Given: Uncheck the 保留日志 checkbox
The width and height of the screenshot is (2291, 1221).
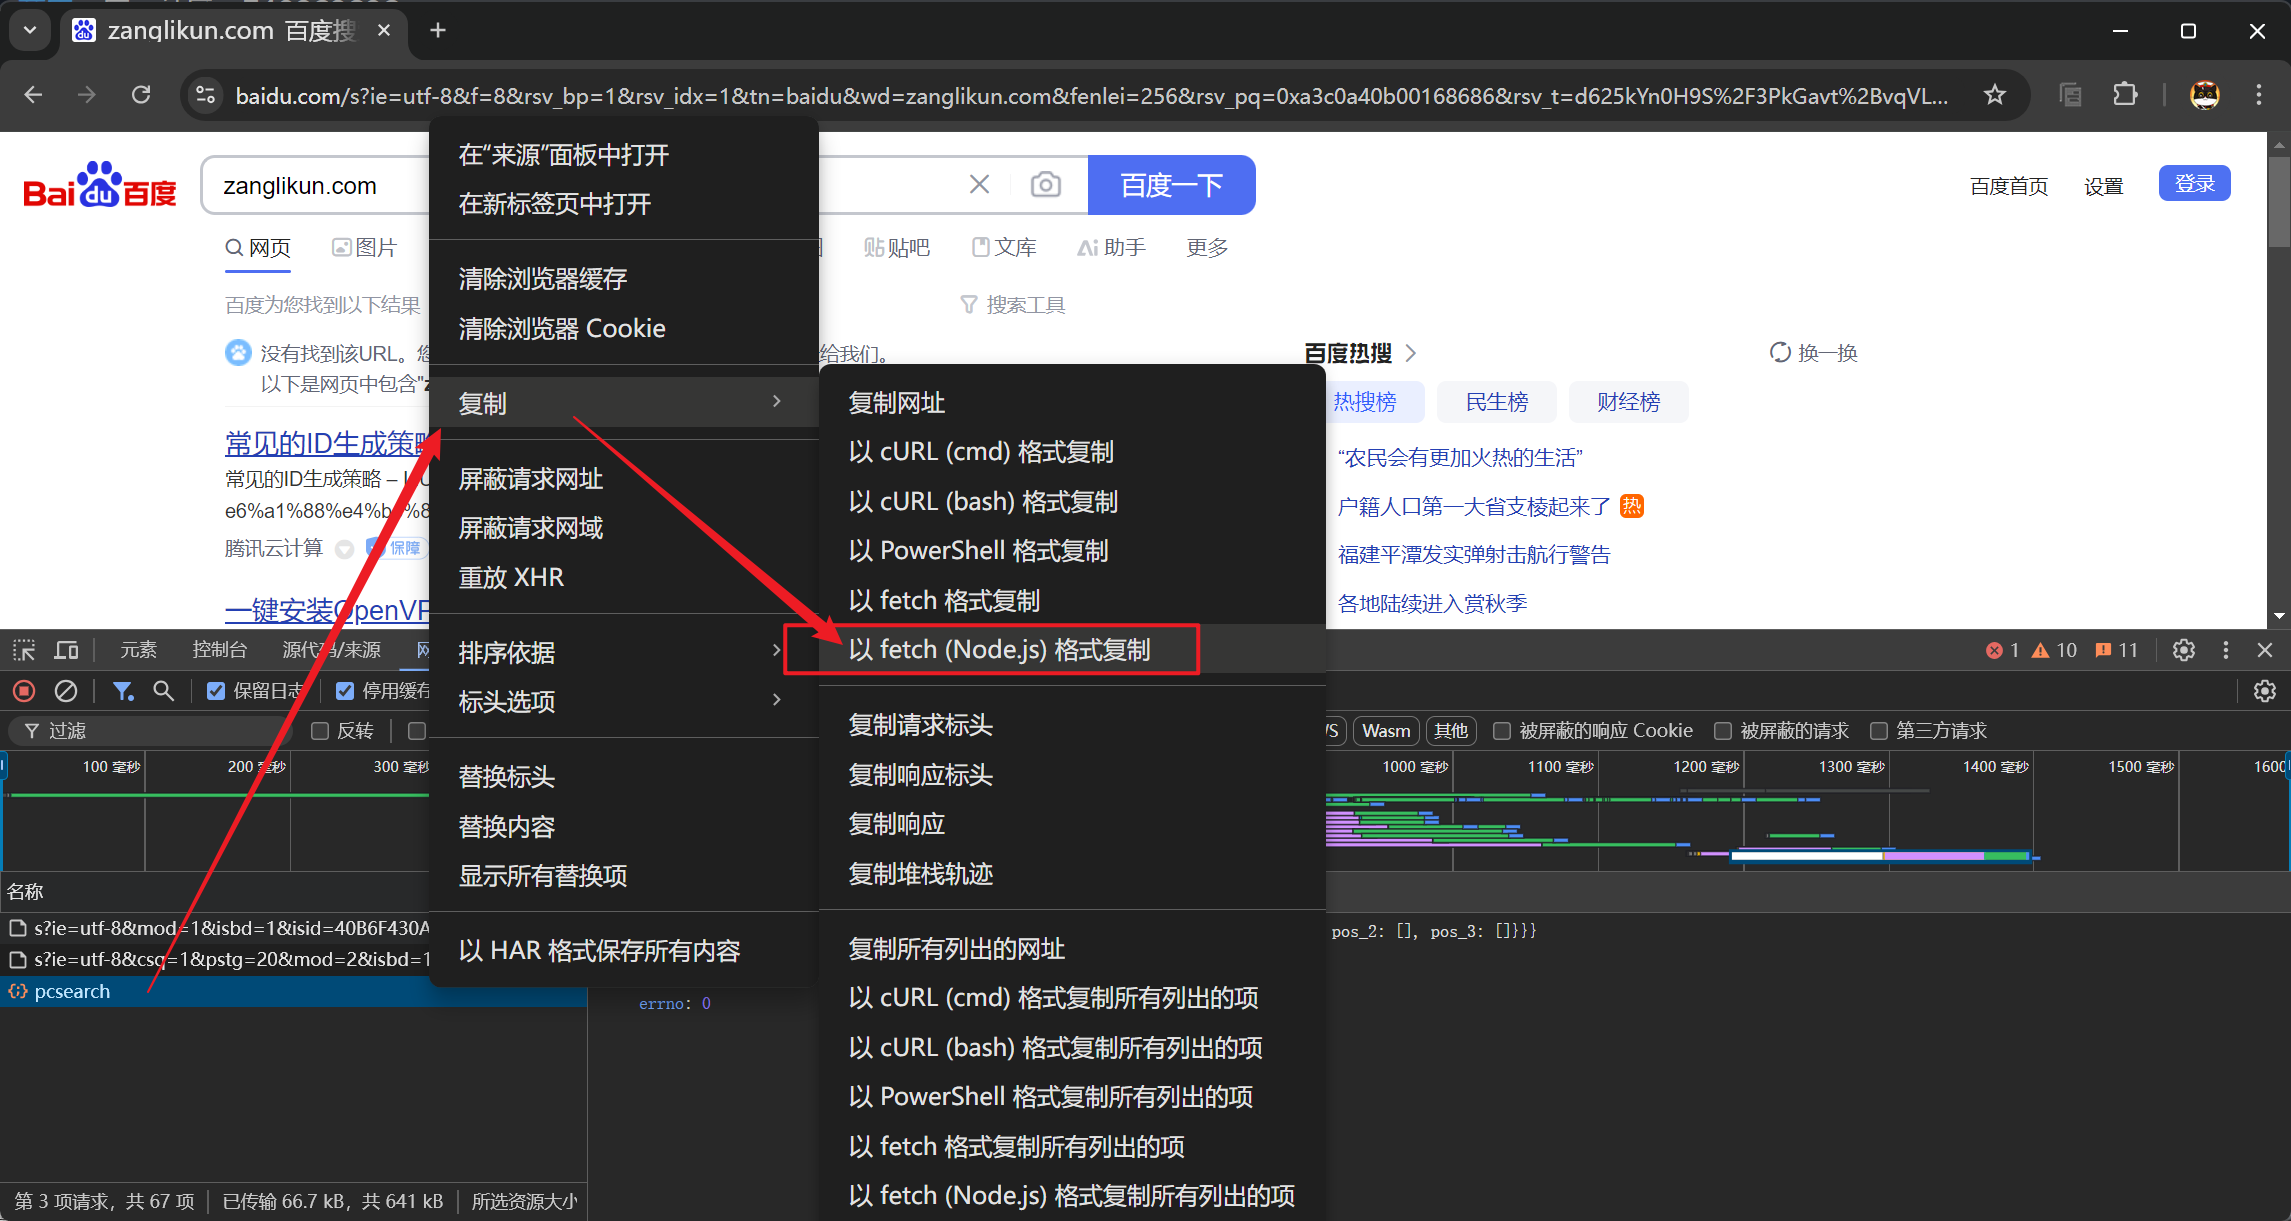Looking at the screenshot, I should pyautogui.click(x=216, y=691).
